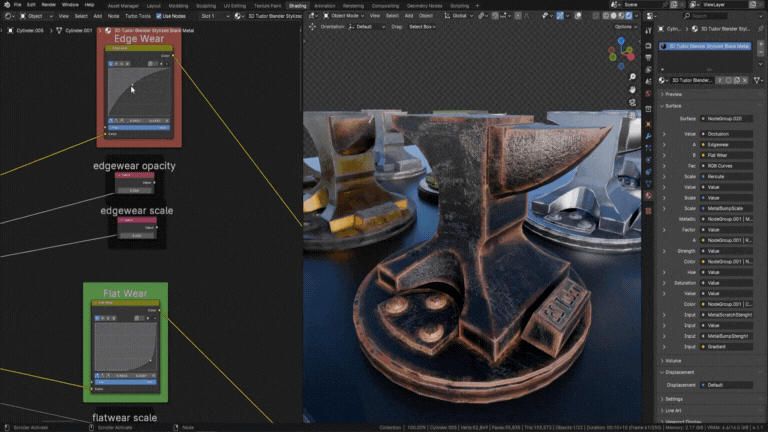
Task: Click Displacement Default link button
Action: tap(726, 385)
